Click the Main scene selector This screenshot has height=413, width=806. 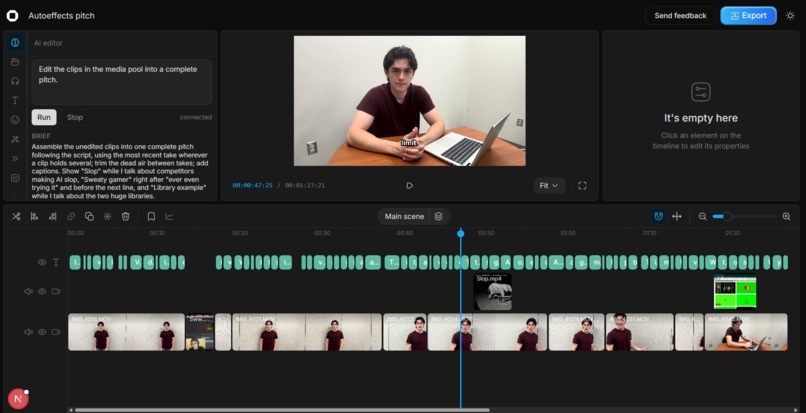point(405,217)
